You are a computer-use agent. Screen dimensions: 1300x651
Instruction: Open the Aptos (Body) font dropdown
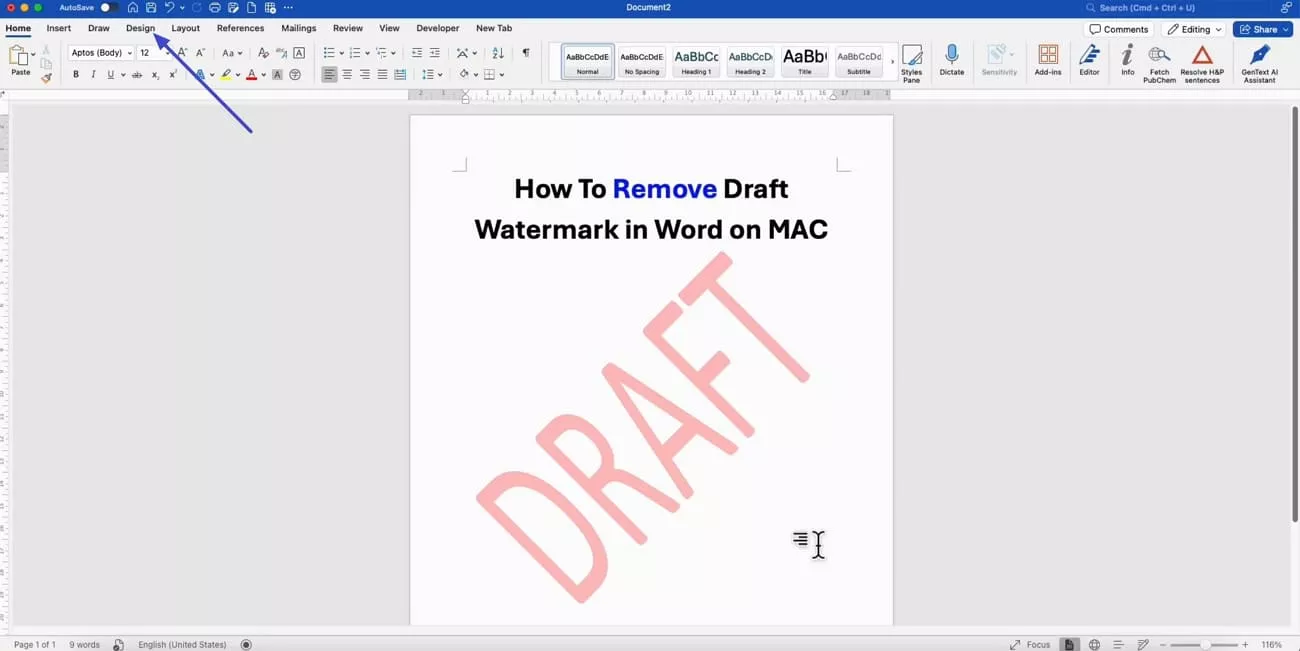(x=99, y=52)
